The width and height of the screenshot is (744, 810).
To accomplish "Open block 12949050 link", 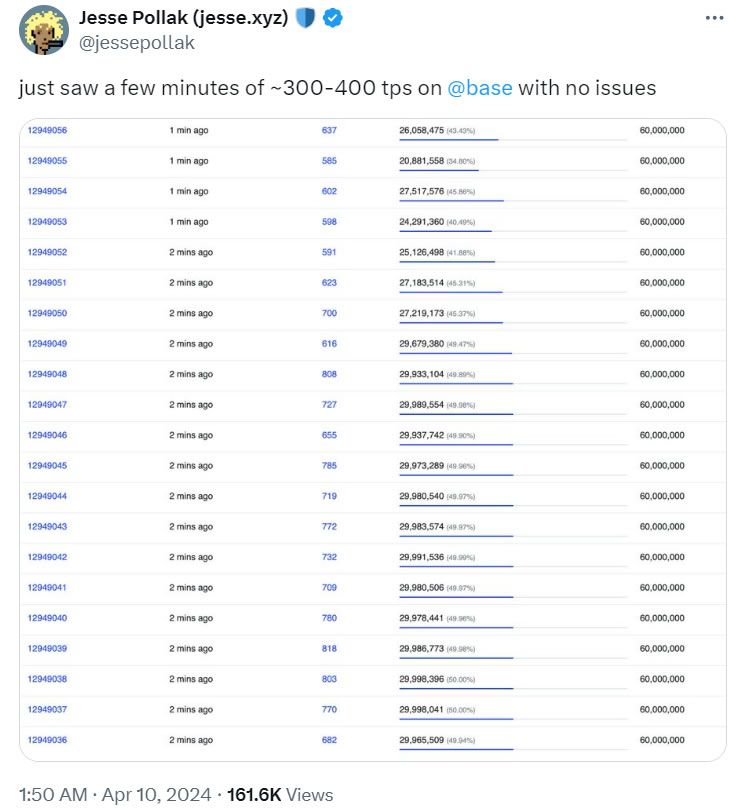I will point(47,313).
